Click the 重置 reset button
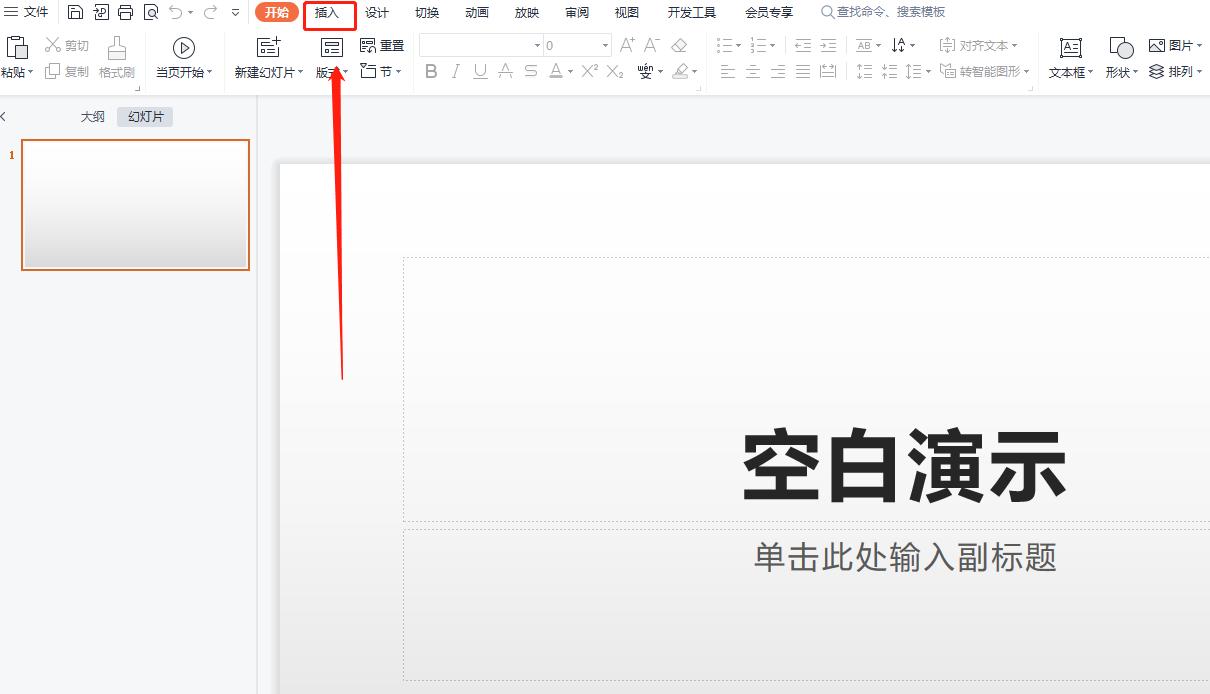The width and height of the screenshot is (1210, 694). [383, 45]
